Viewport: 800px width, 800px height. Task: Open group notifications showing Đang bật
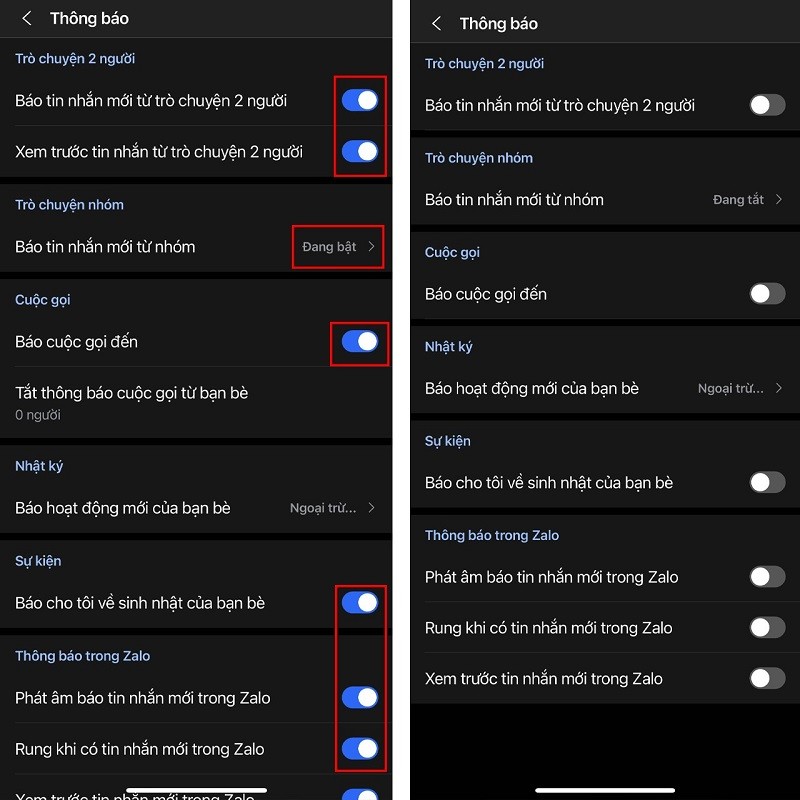click(x=196, y=247)
